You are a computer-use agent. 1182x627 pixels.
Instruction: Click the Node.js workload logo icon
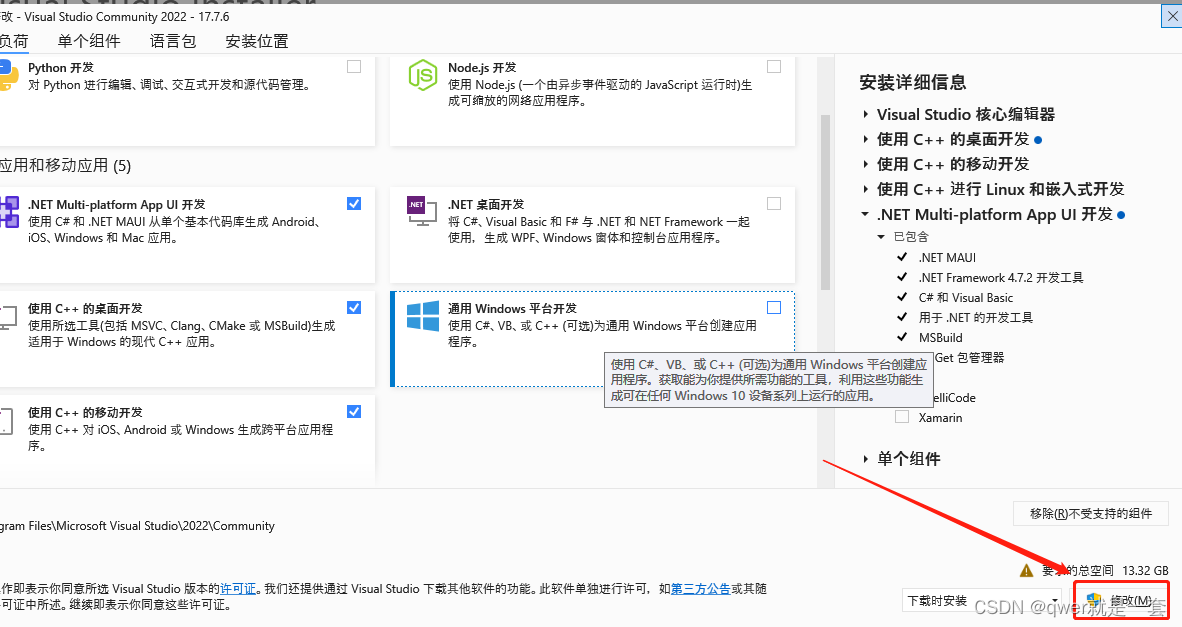[422, 75]
